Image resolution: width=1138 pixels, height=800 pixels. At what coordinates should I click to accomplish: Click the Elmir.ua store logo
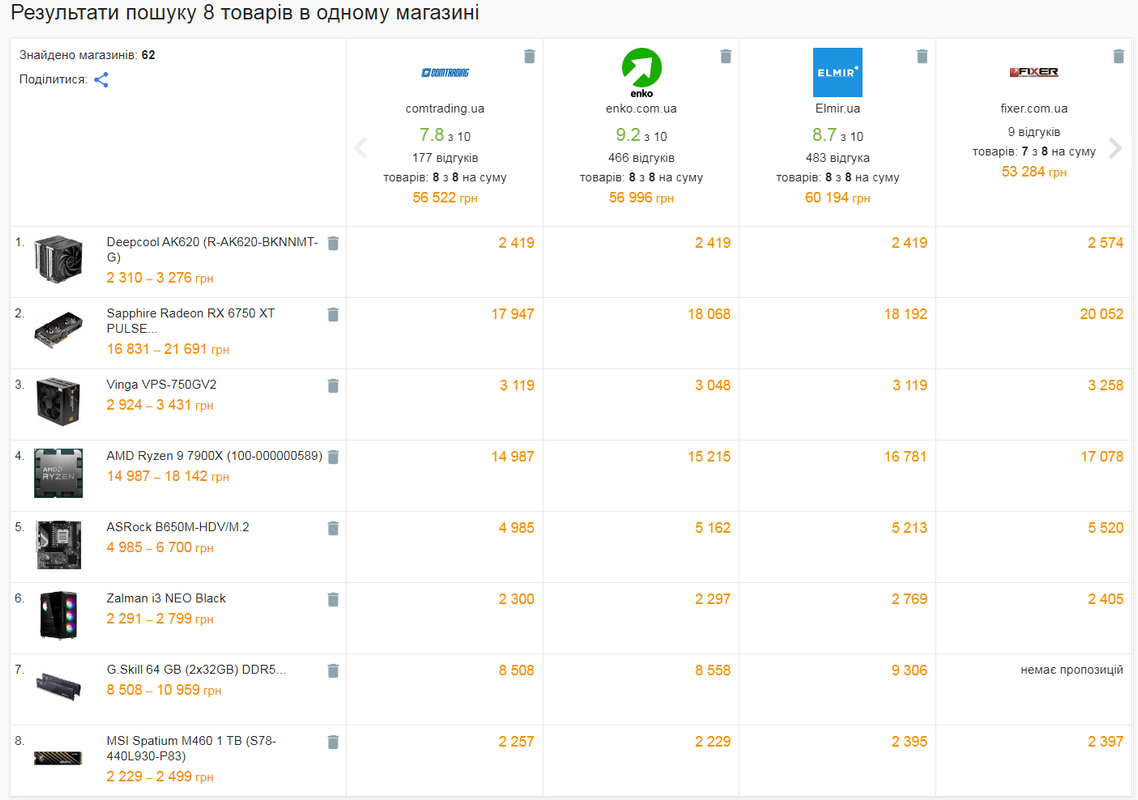click(x=838, y=72)
